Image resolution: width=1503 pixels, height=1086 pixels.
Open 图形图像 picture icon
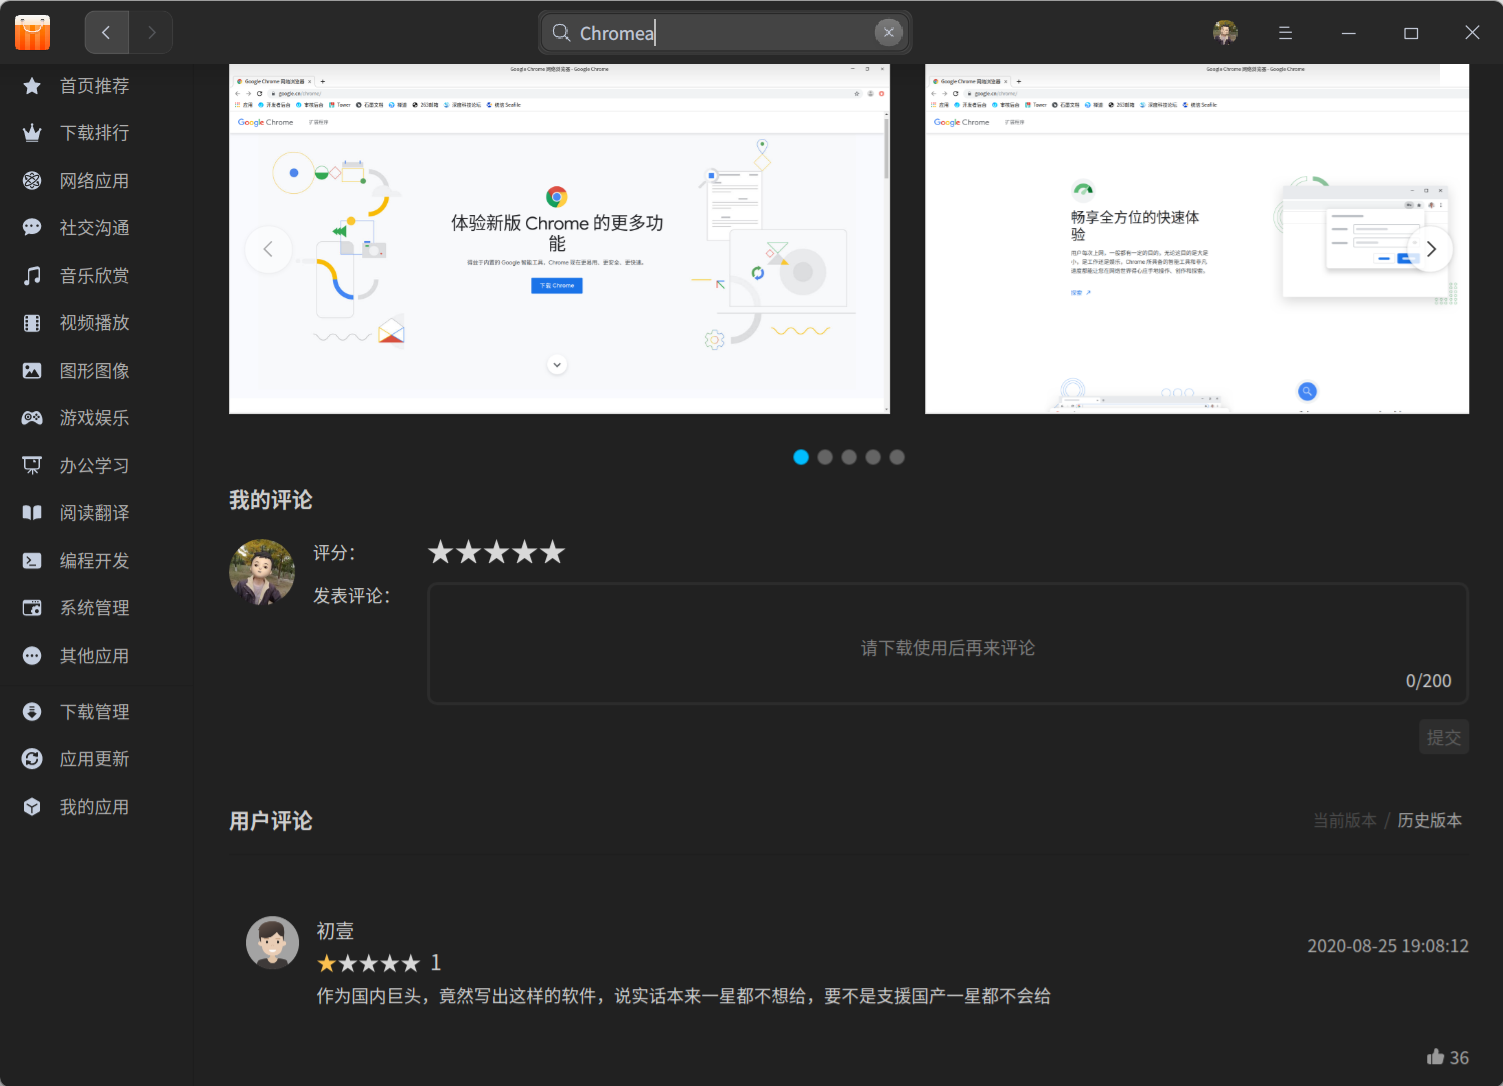coord(32,371)
